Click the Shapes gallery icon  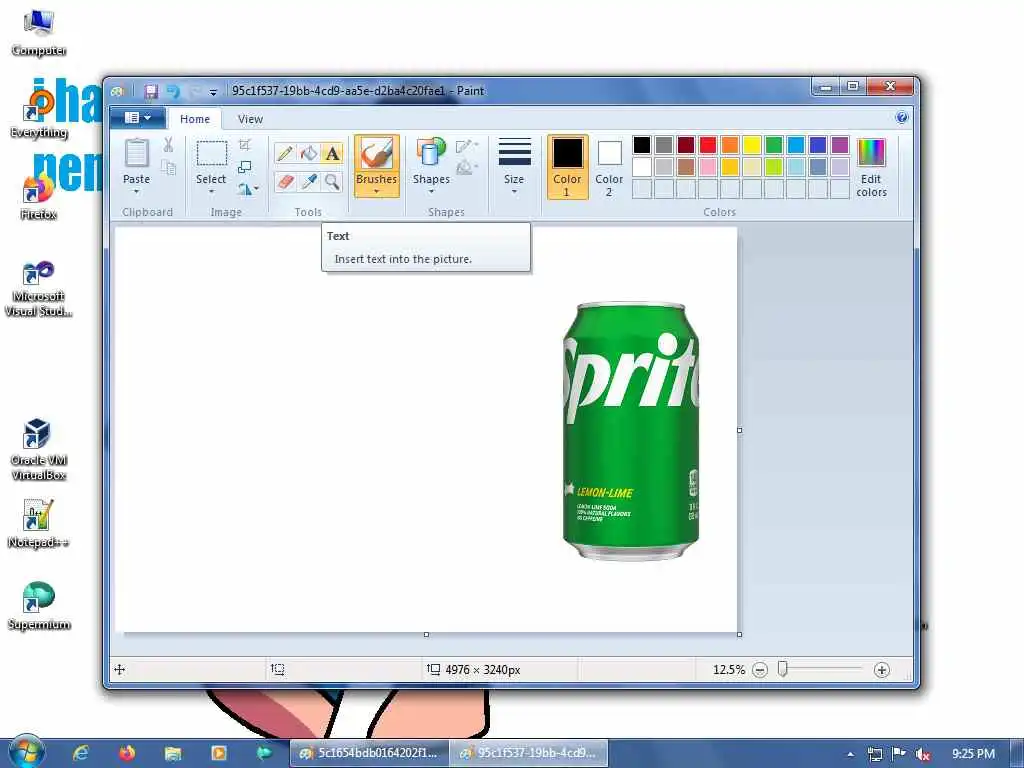pyautogui.click(x=431, y=152)
